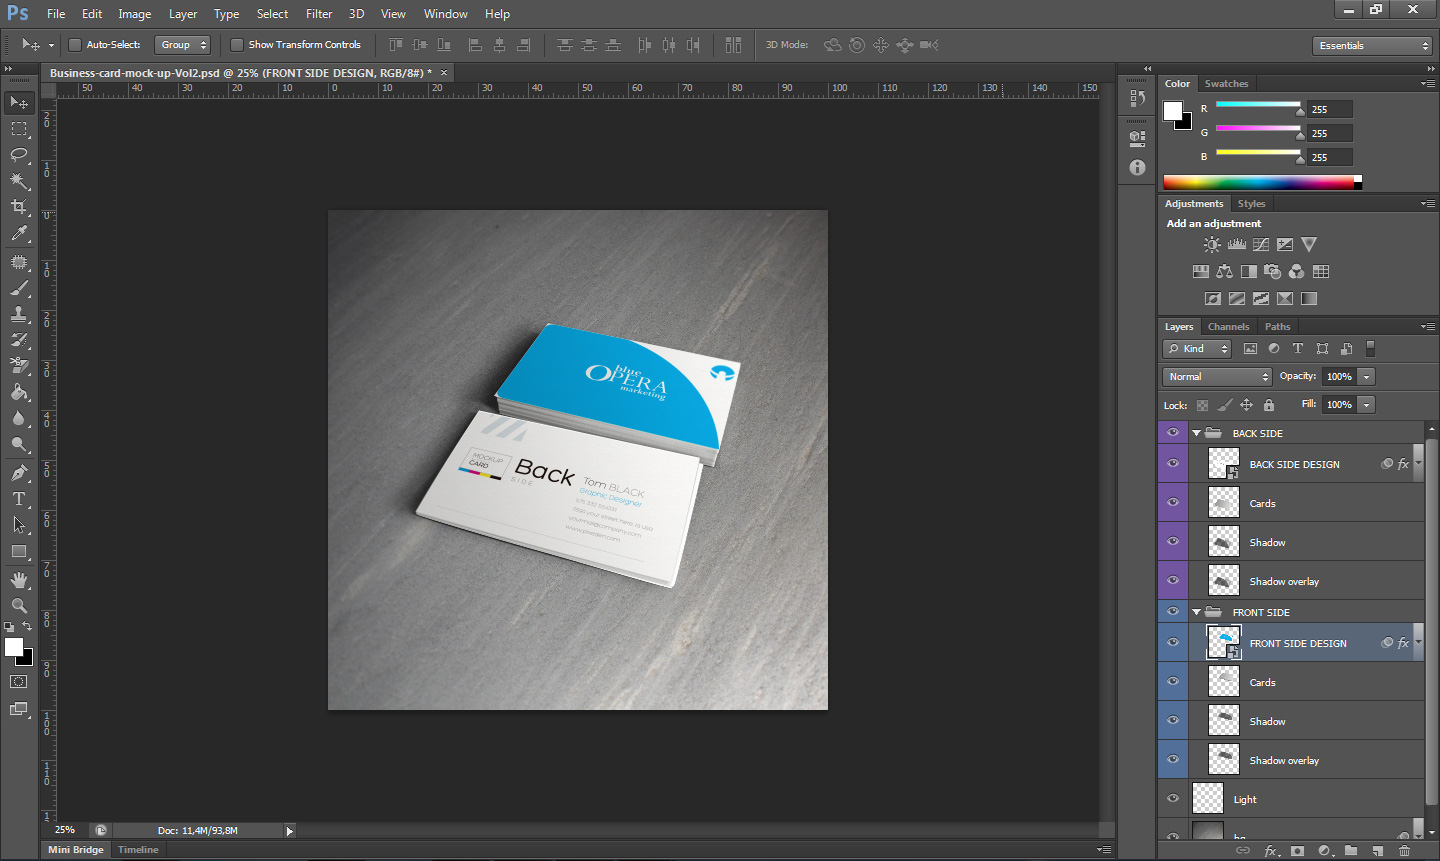Click the Opacity value field
This screenshot has width=1440, height=861.
click(x=1339, y=376)
